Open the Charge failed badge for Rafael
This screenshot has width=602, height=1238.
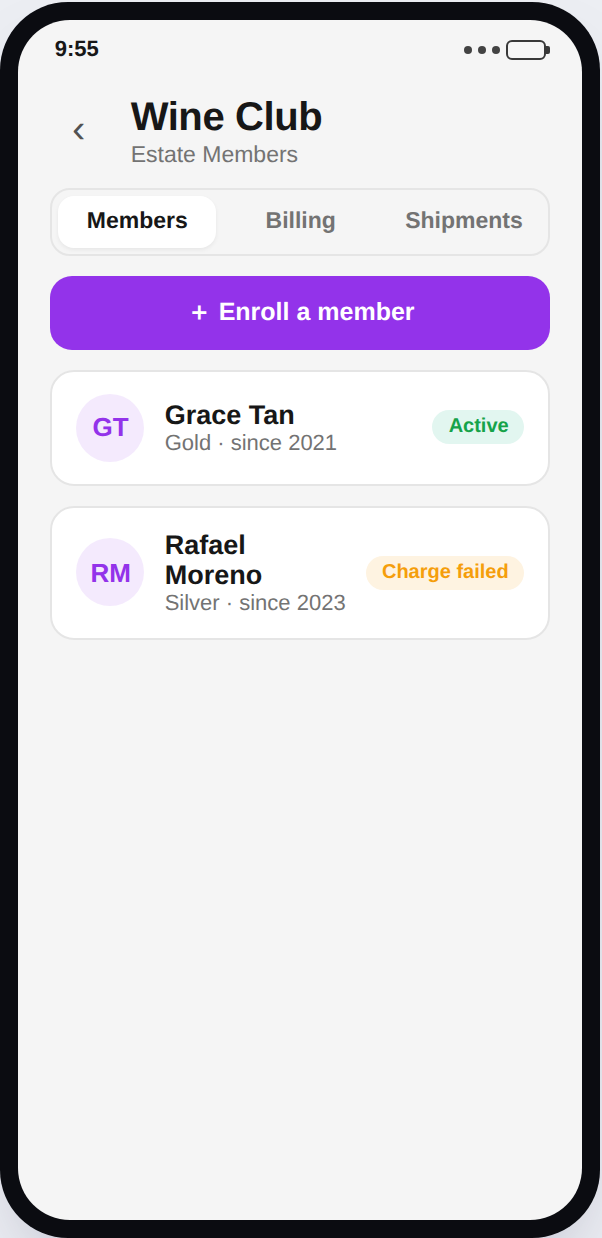[445, 572]
